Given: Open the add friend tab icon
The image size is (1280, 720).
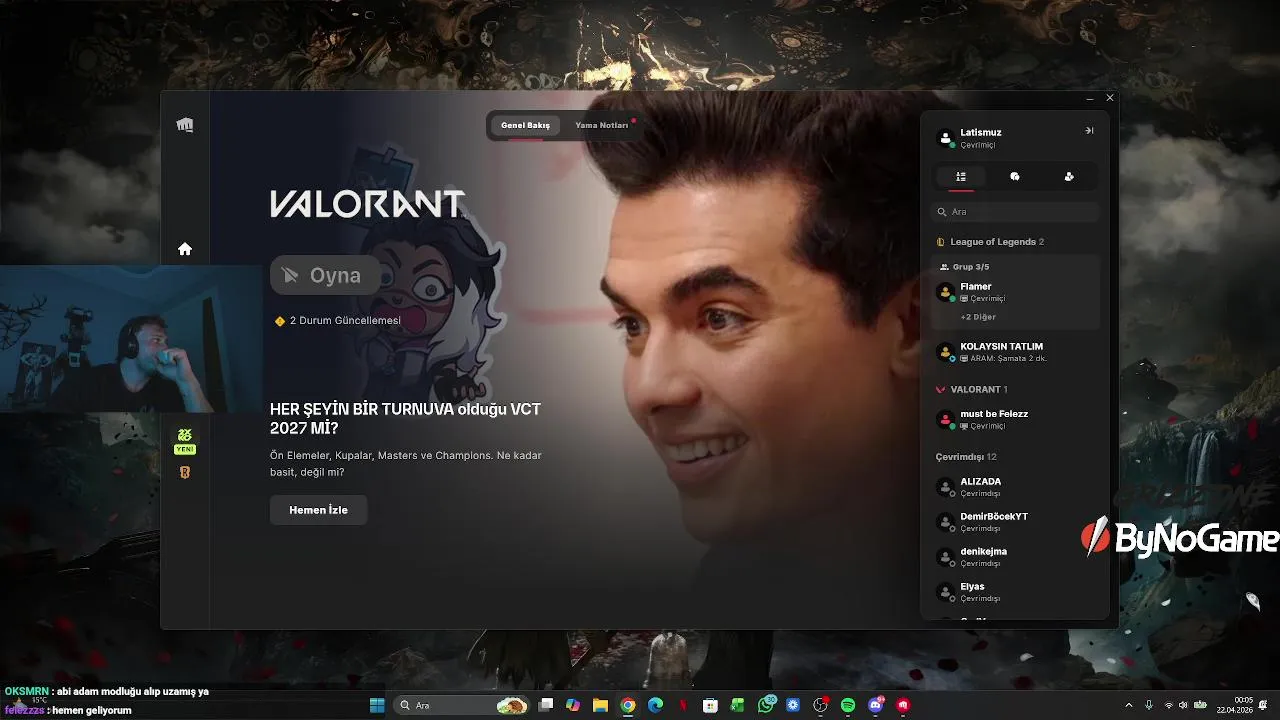Looking at the screenshot, I should (x=1069, y=177).
